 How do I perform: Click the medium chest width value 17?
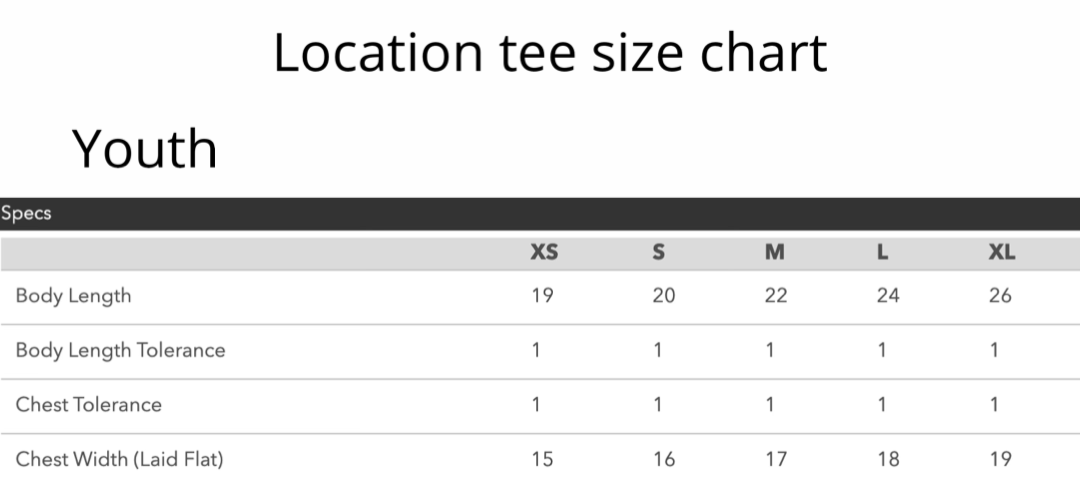[775, 460]
